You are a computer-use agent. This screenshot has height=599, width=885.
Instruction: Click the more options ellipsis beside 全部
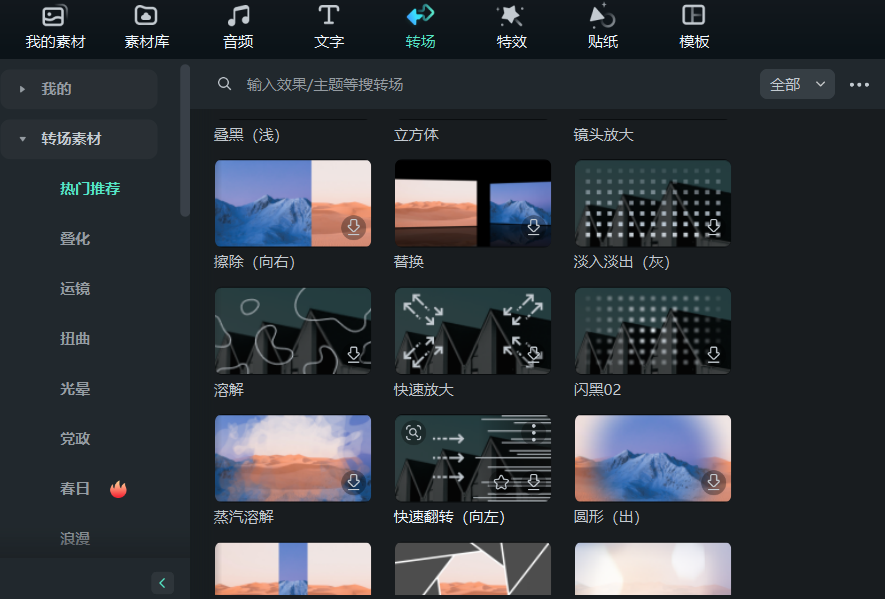tap(859, 85)
